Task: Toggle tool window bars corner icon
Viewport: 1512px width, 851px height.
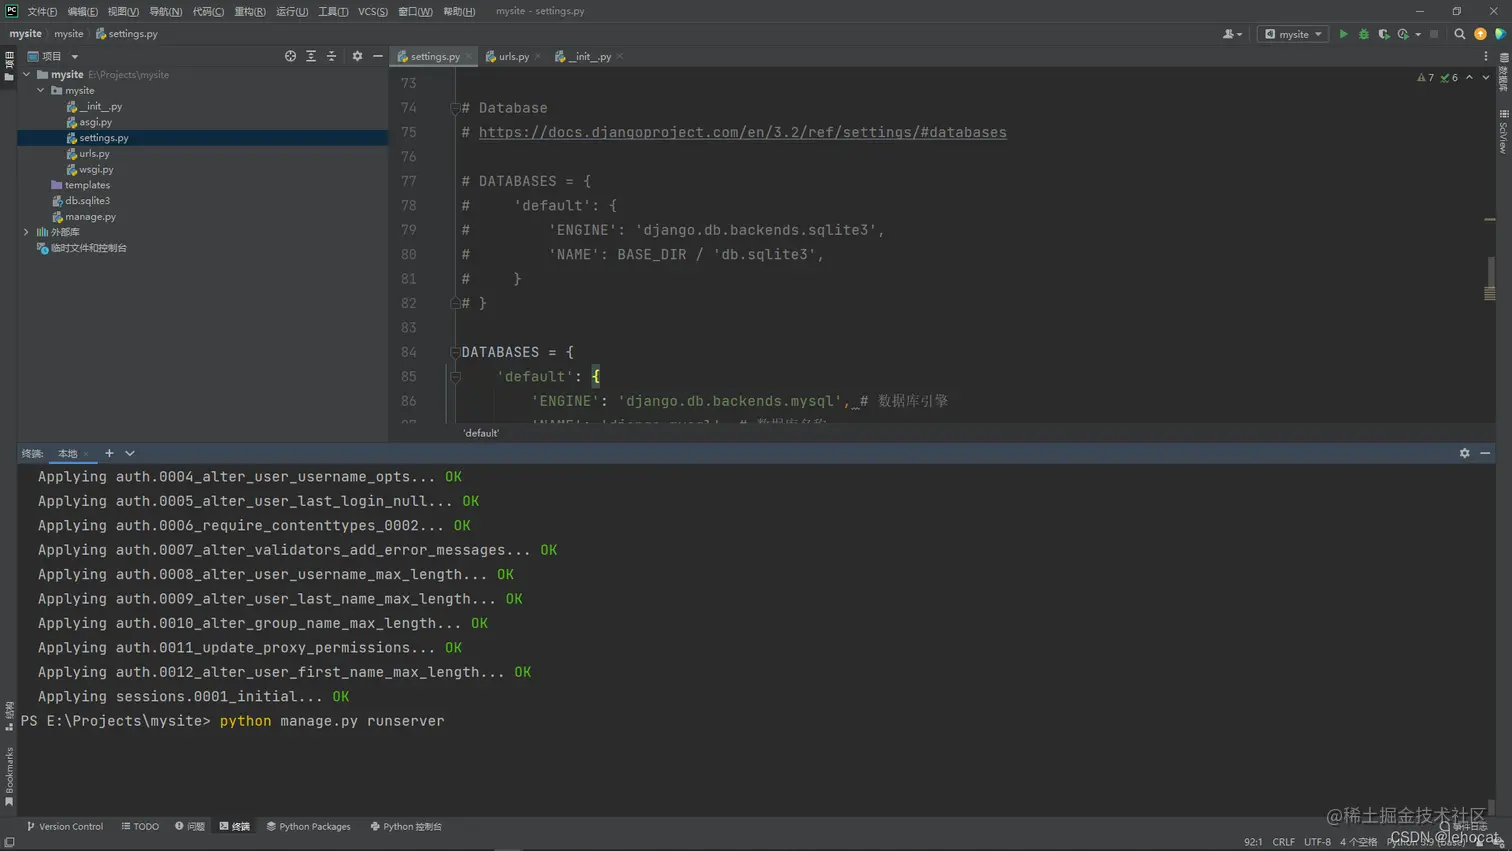Action: [x=9, y=842]
